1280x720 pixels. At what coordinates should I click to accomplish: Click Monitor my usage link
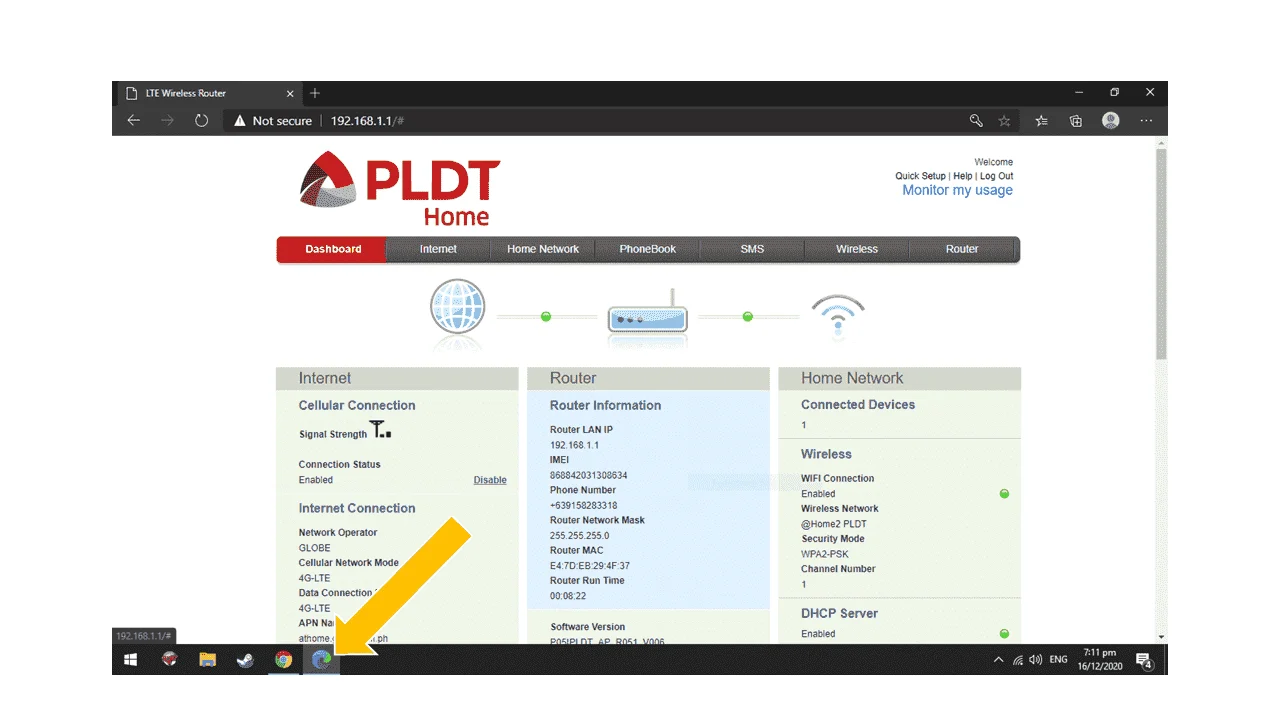tap(957, 190)
